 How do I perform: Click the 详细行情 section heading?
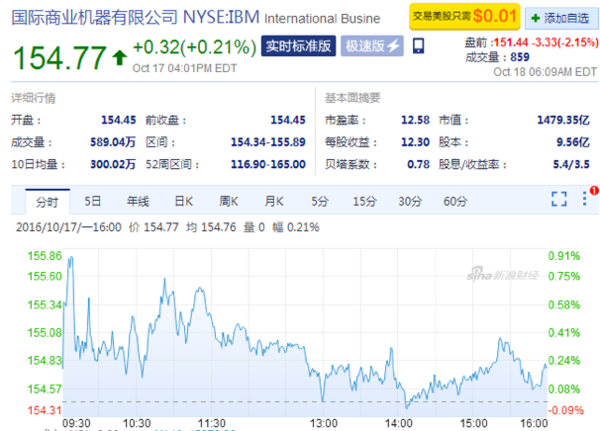[33, 98]
